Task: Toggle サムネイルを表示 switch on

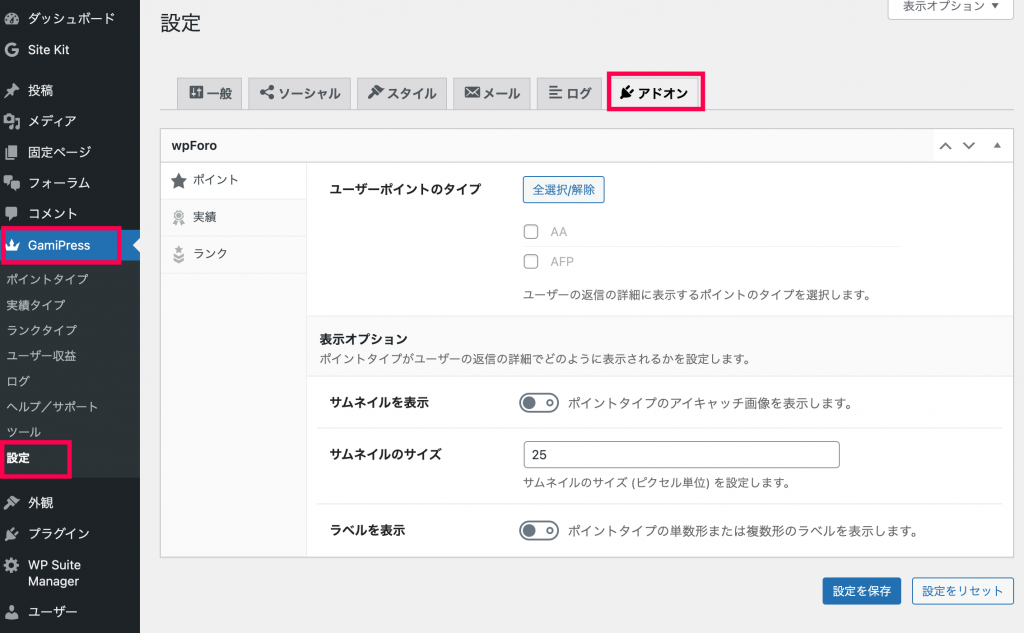Action: 539,403
